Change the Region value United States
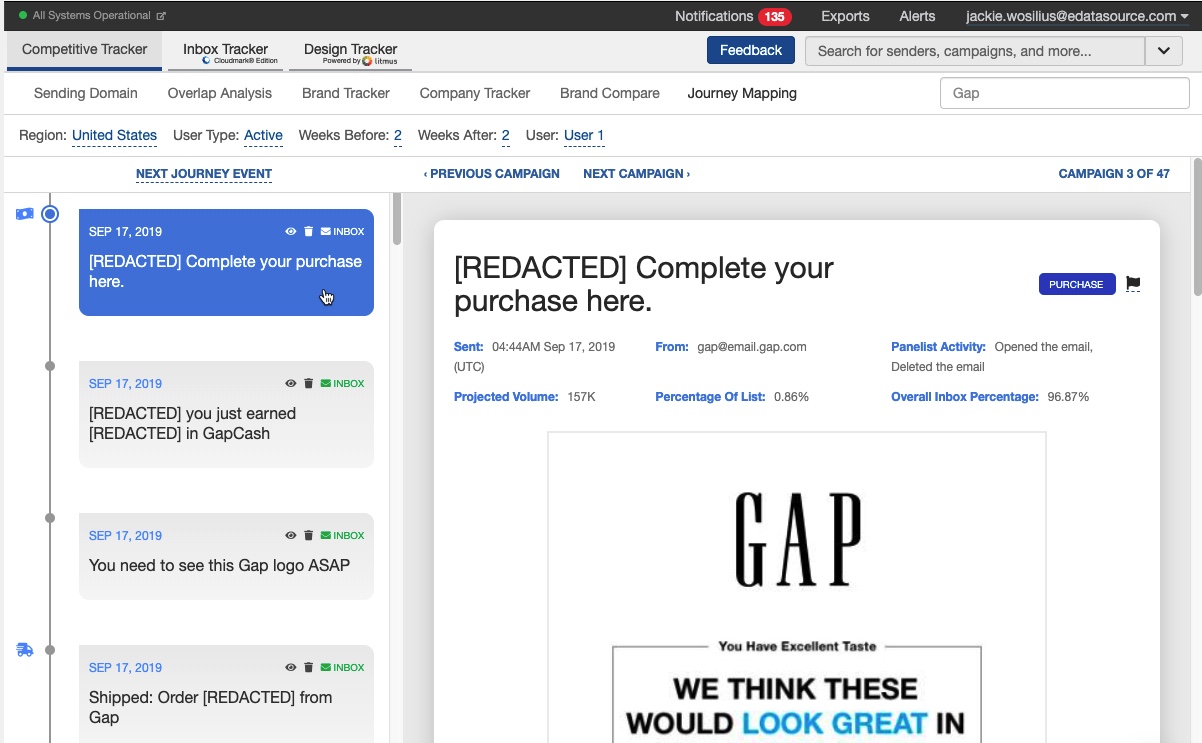Viewport: 1202px width, 743px height. click(x=114, y=135)
